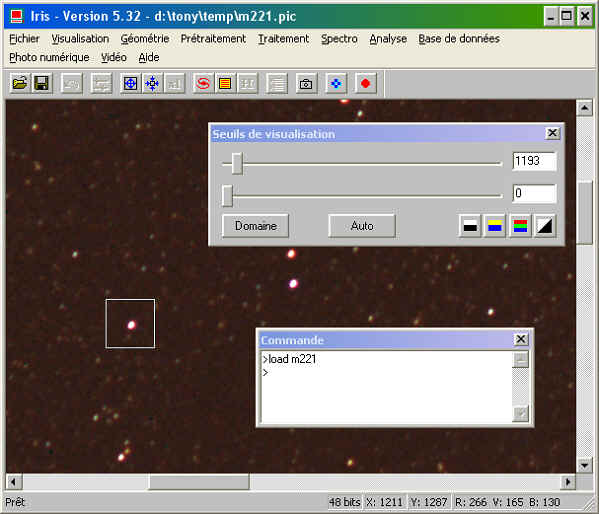Click the open file folder icon
The width and height of the screenshot is (599, 514).
tap(20, 83)
